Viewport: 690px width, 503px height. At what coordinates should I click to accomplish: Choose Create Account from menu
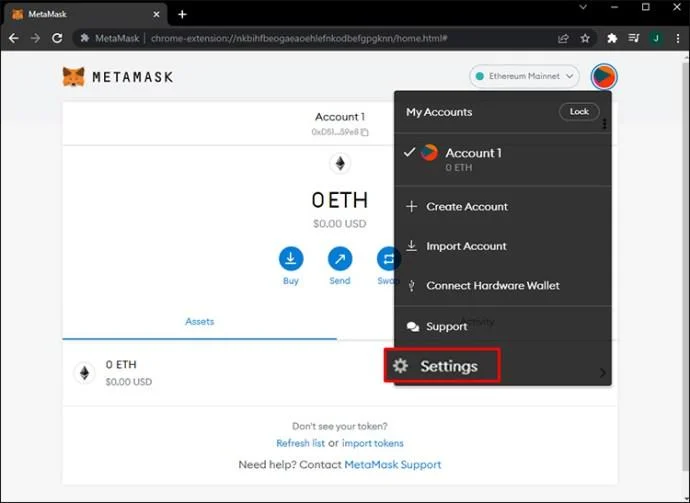pyautogui.click(x=503, y=206)
